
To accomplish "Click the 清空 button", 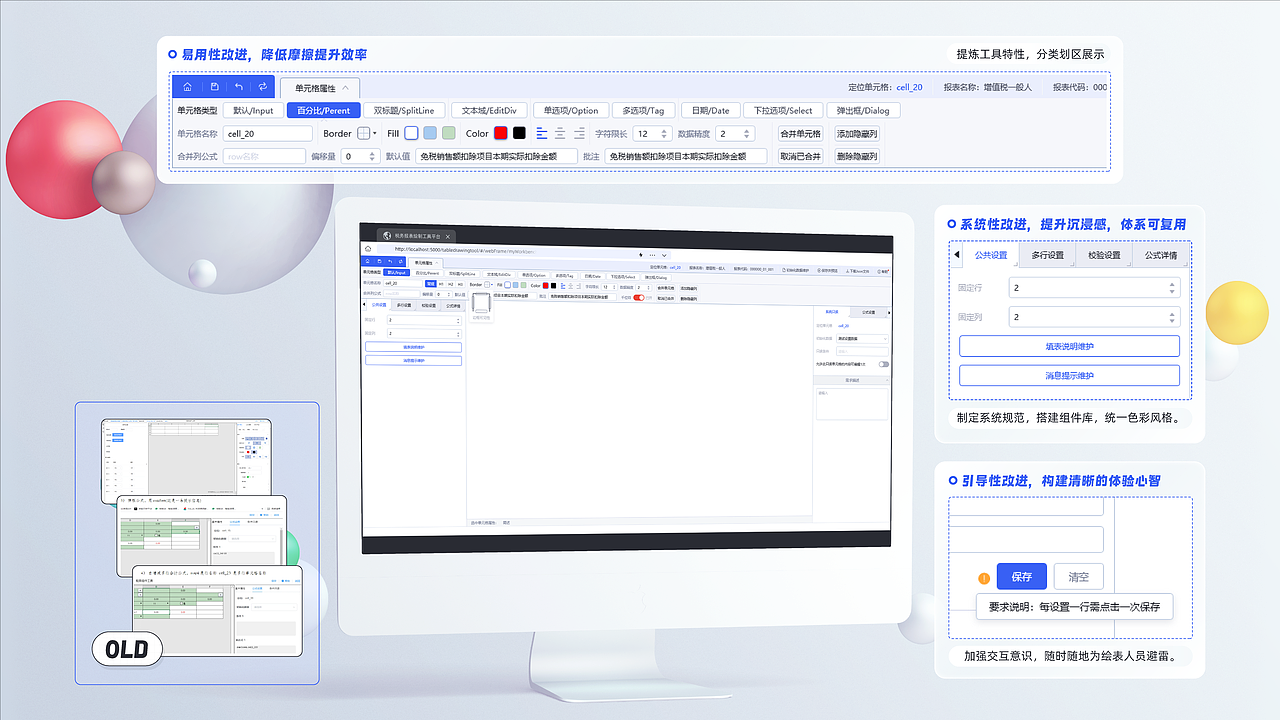I will (1079, 577).
